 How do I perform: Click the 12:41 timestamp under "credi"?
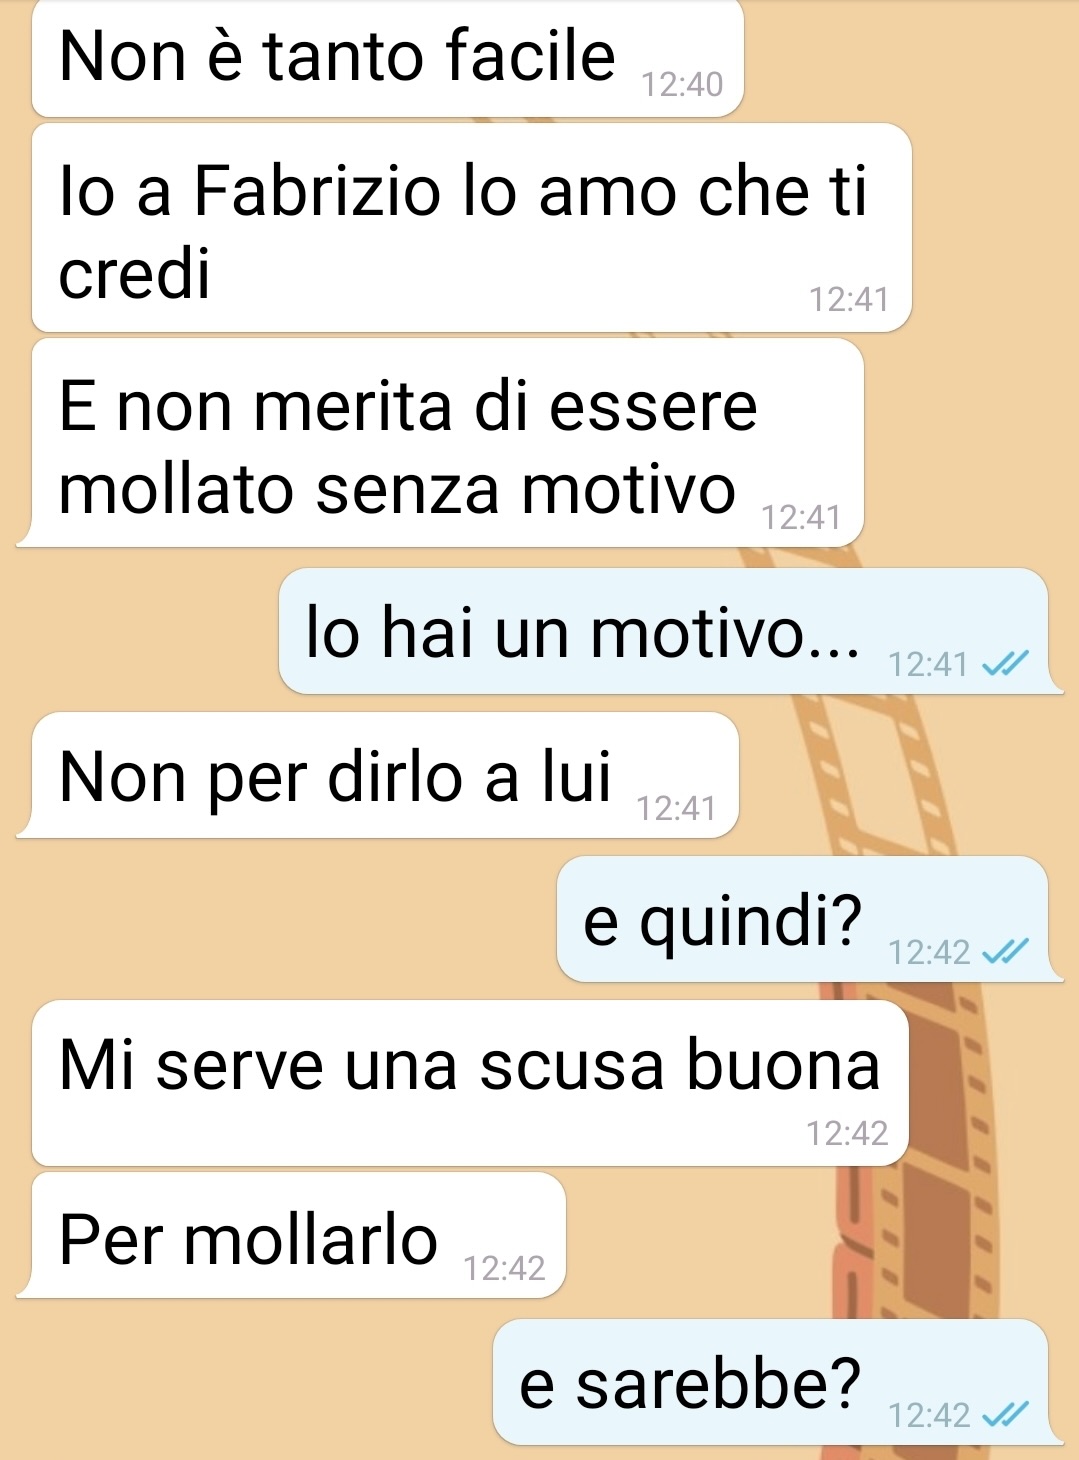(x=848, y=299)
